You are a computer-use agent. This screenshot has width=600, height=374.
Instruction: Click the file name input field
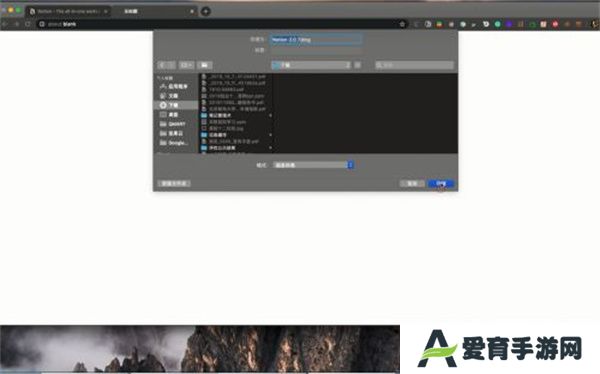[x=316, y=39]
